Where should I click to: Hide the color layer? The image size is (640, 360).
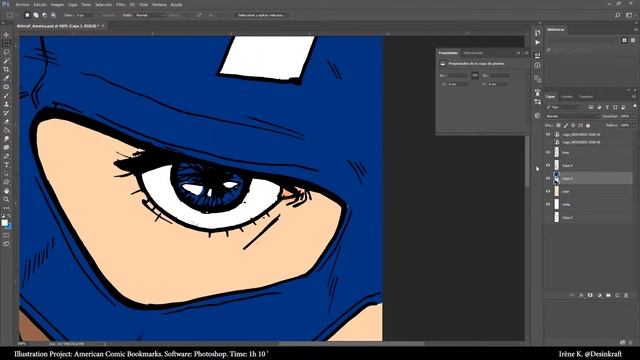tap(548, 191)
